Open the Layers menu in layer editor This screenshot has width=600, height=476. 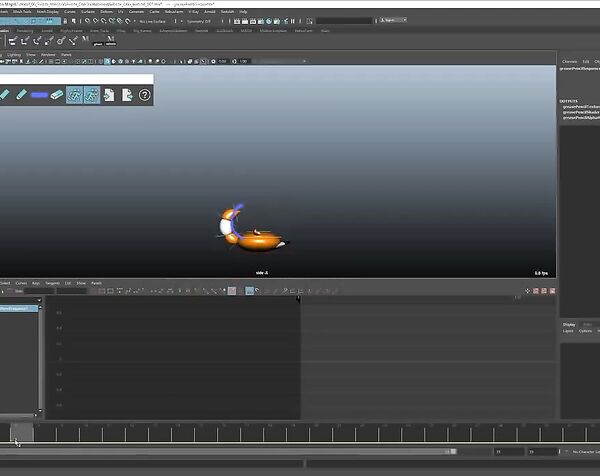568,331
